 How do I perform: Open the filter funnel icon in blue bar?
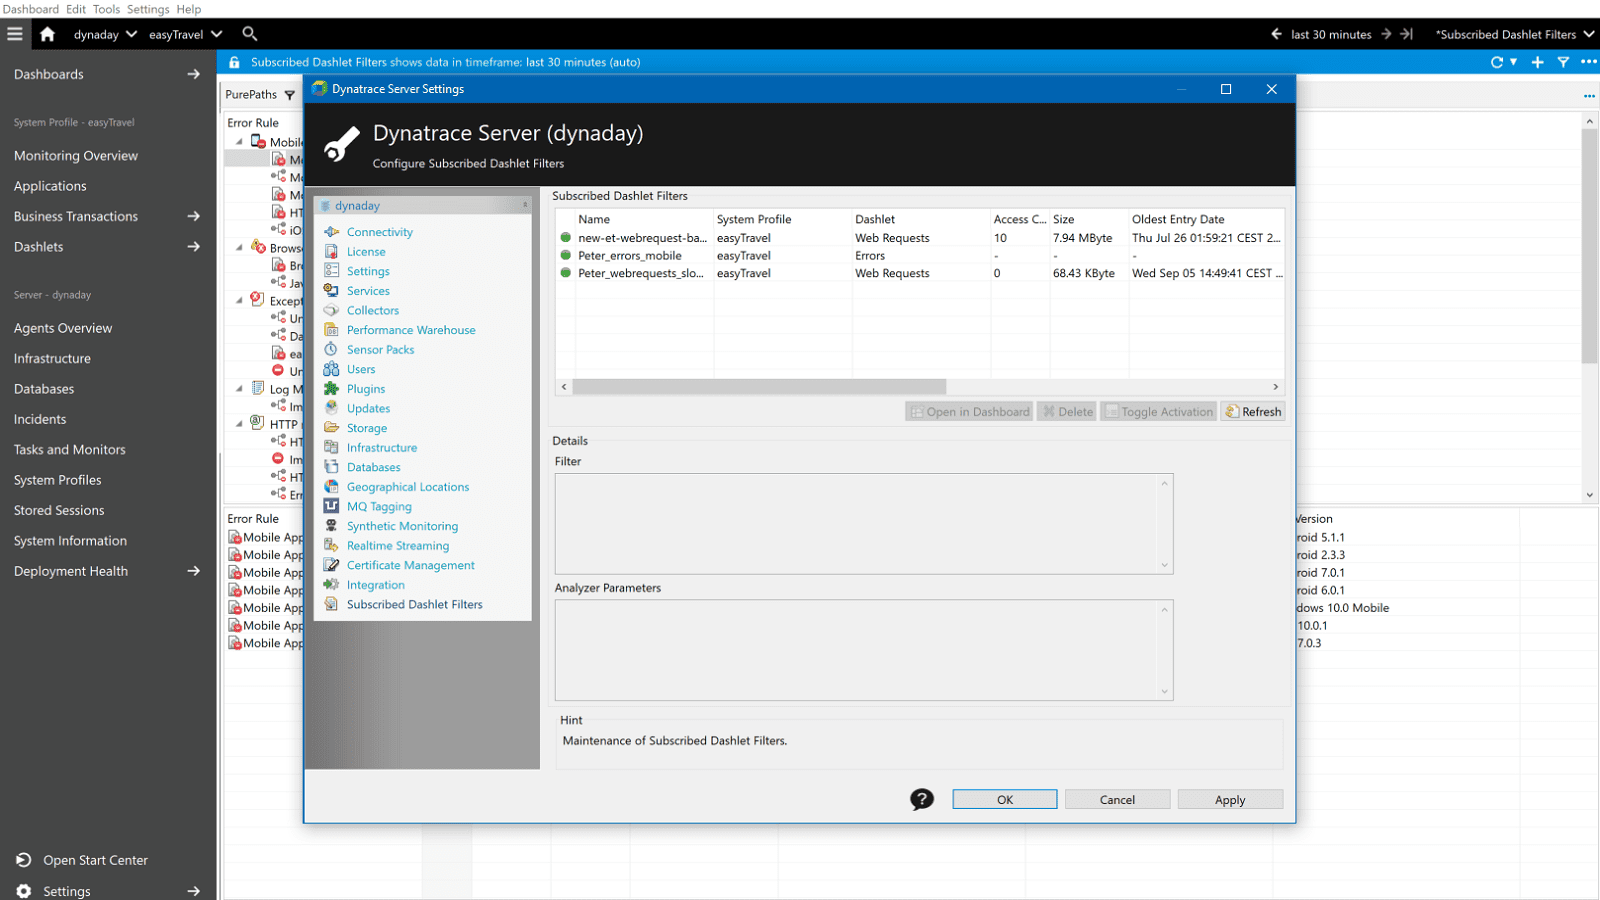pos(1563,62)
